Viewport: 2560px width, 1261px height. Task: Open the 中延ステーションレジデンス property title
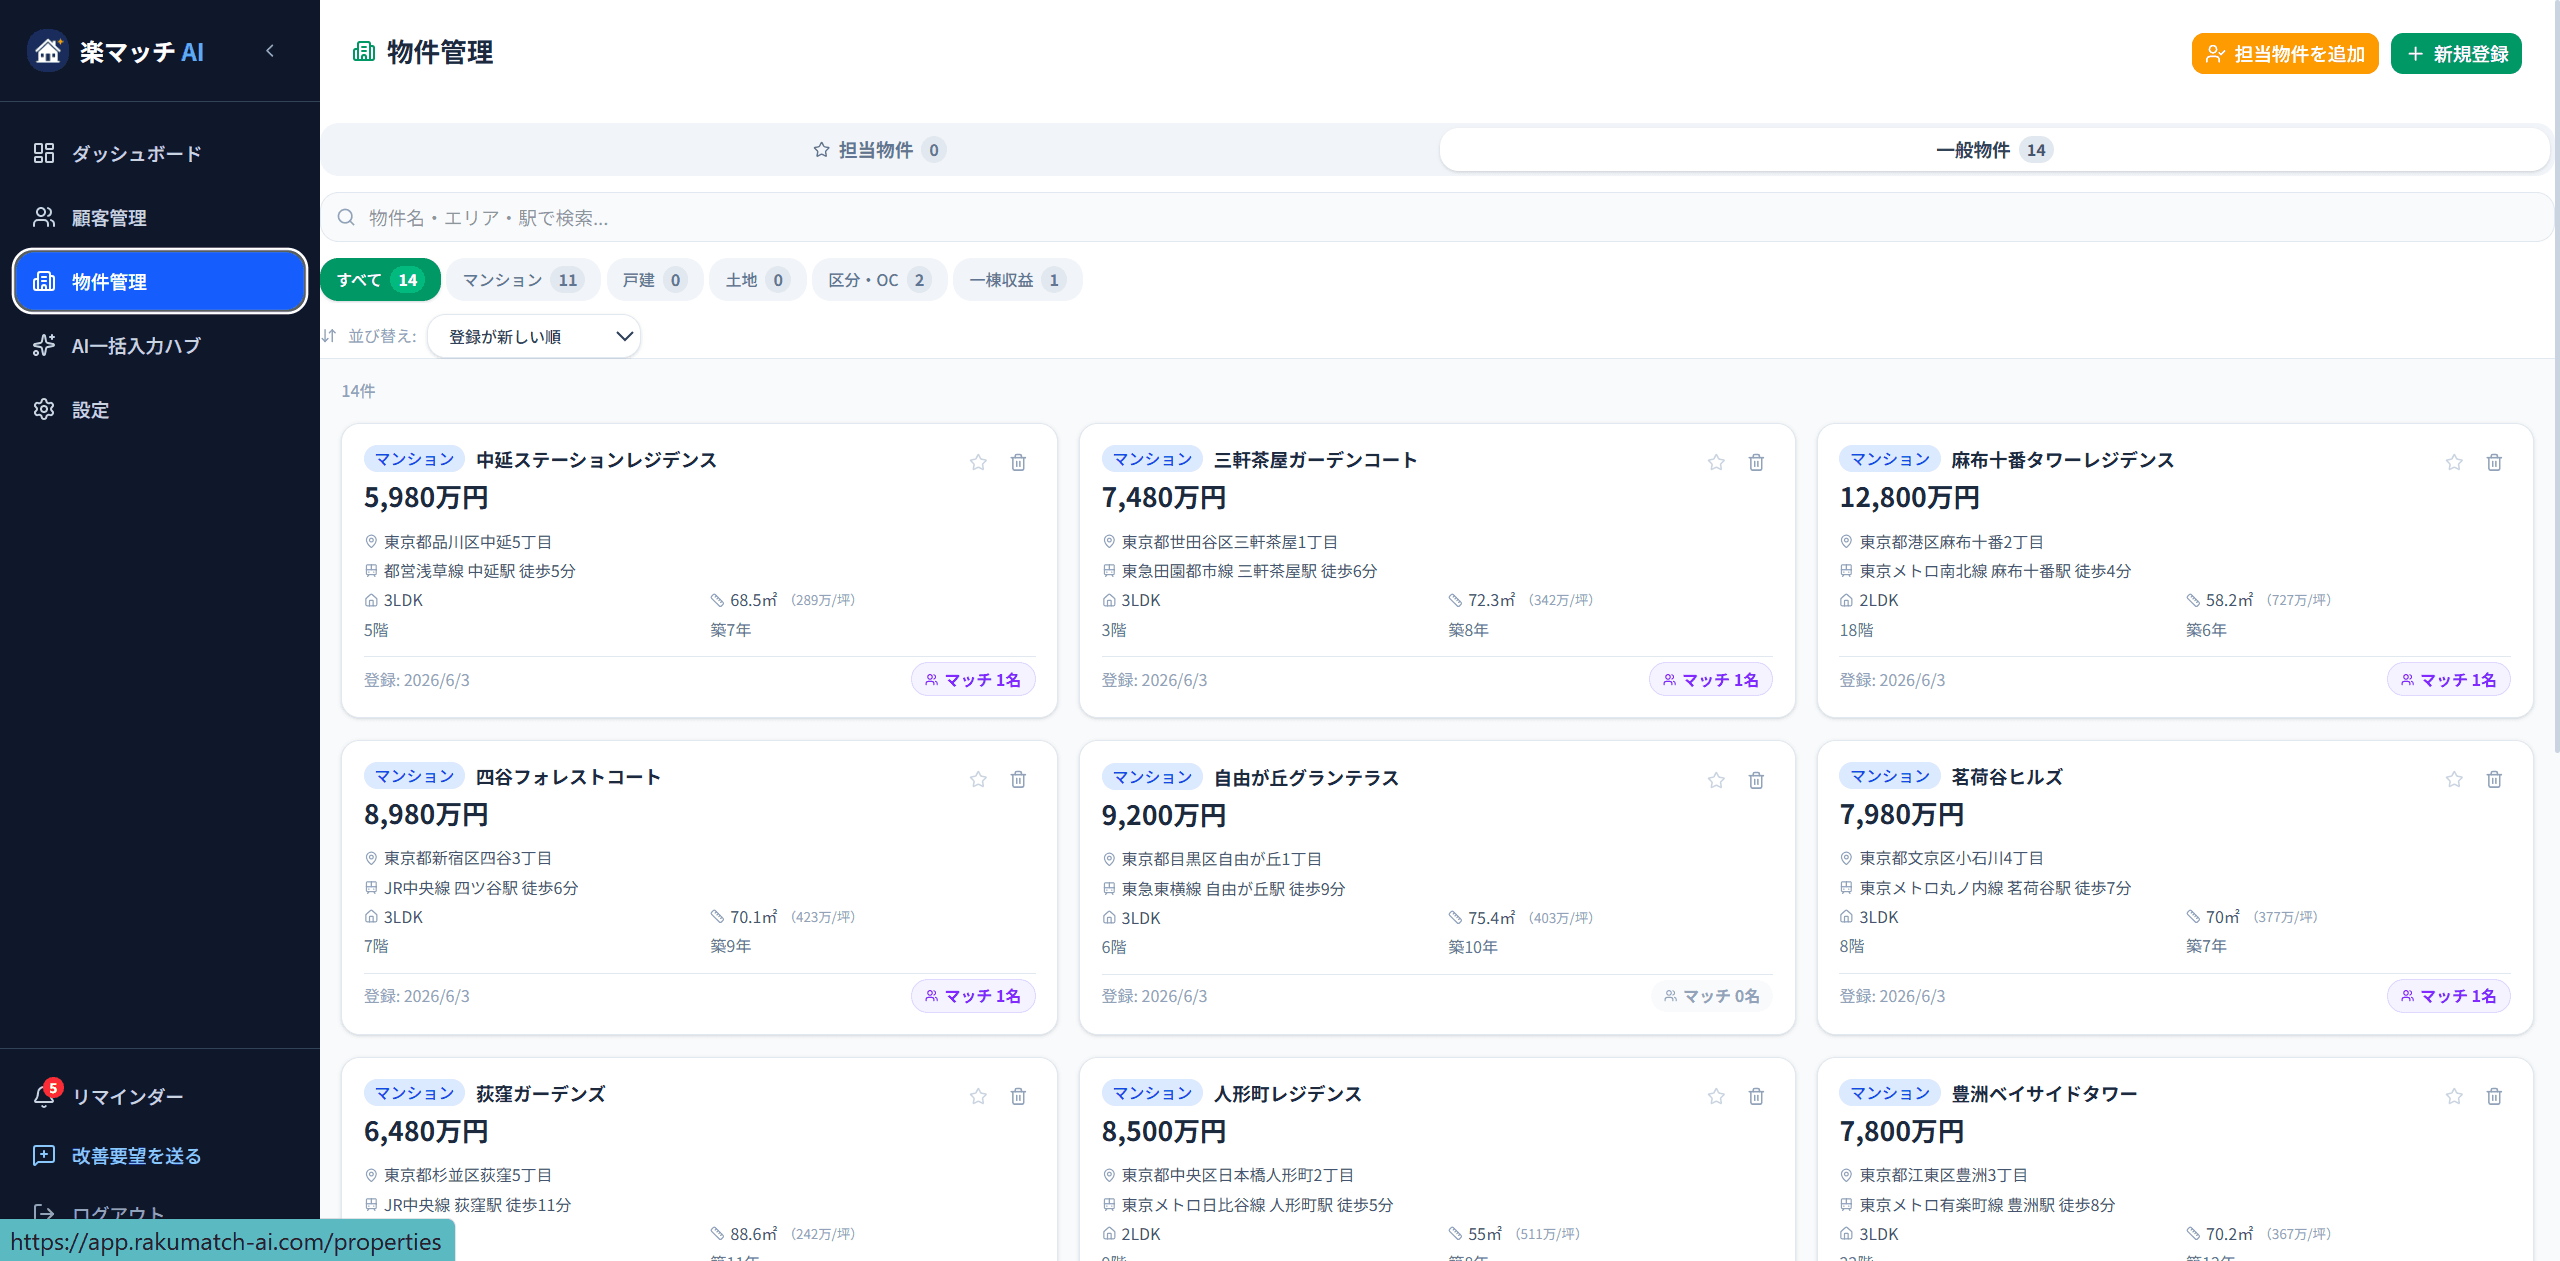pyautogui.click(x=596, y=460)
